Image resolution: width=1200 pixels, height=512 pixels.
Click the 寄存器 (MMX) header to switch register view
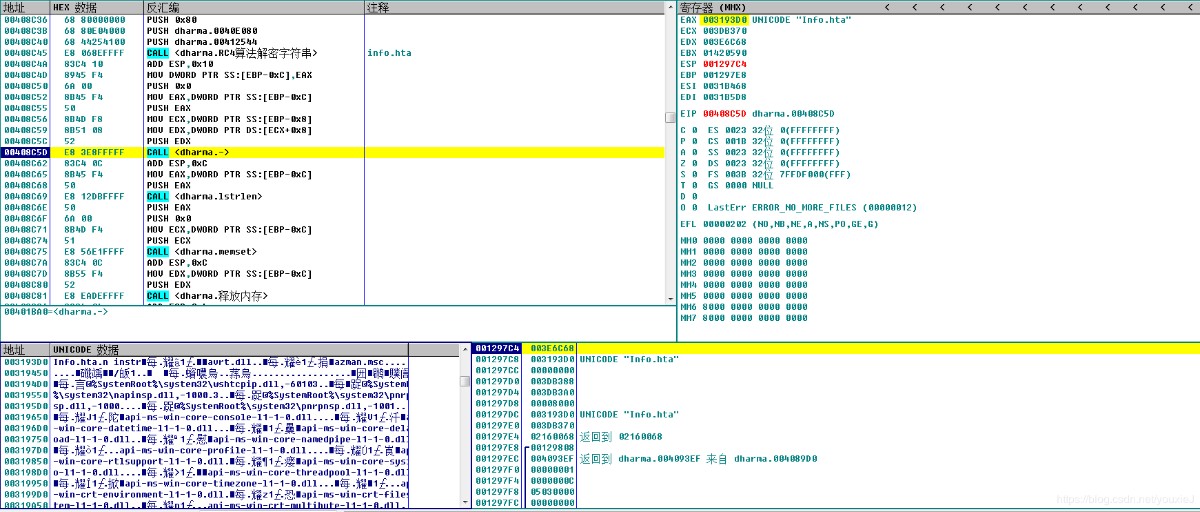click(x=712, y=7)
